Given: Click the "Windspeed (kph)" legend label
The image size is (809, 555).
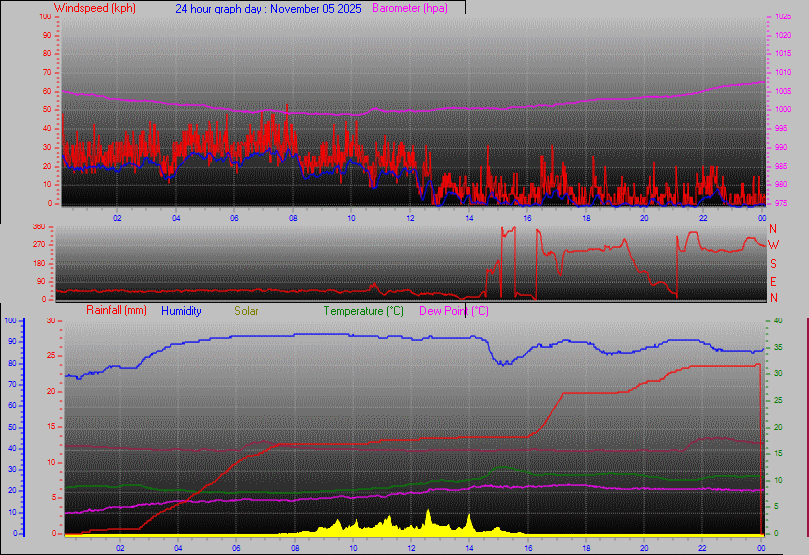Looking at the screenshot, I should click(x=94, y=8).
